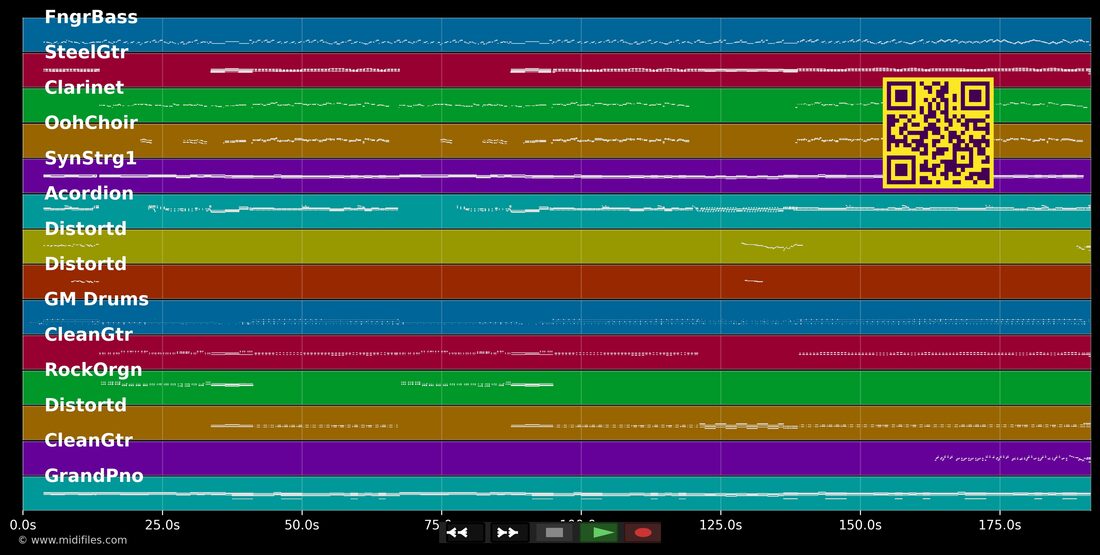Viewport: 1100px width, 555px height.
Task: Select the Distortd label below RockOrgn
Action: point(86,405)
